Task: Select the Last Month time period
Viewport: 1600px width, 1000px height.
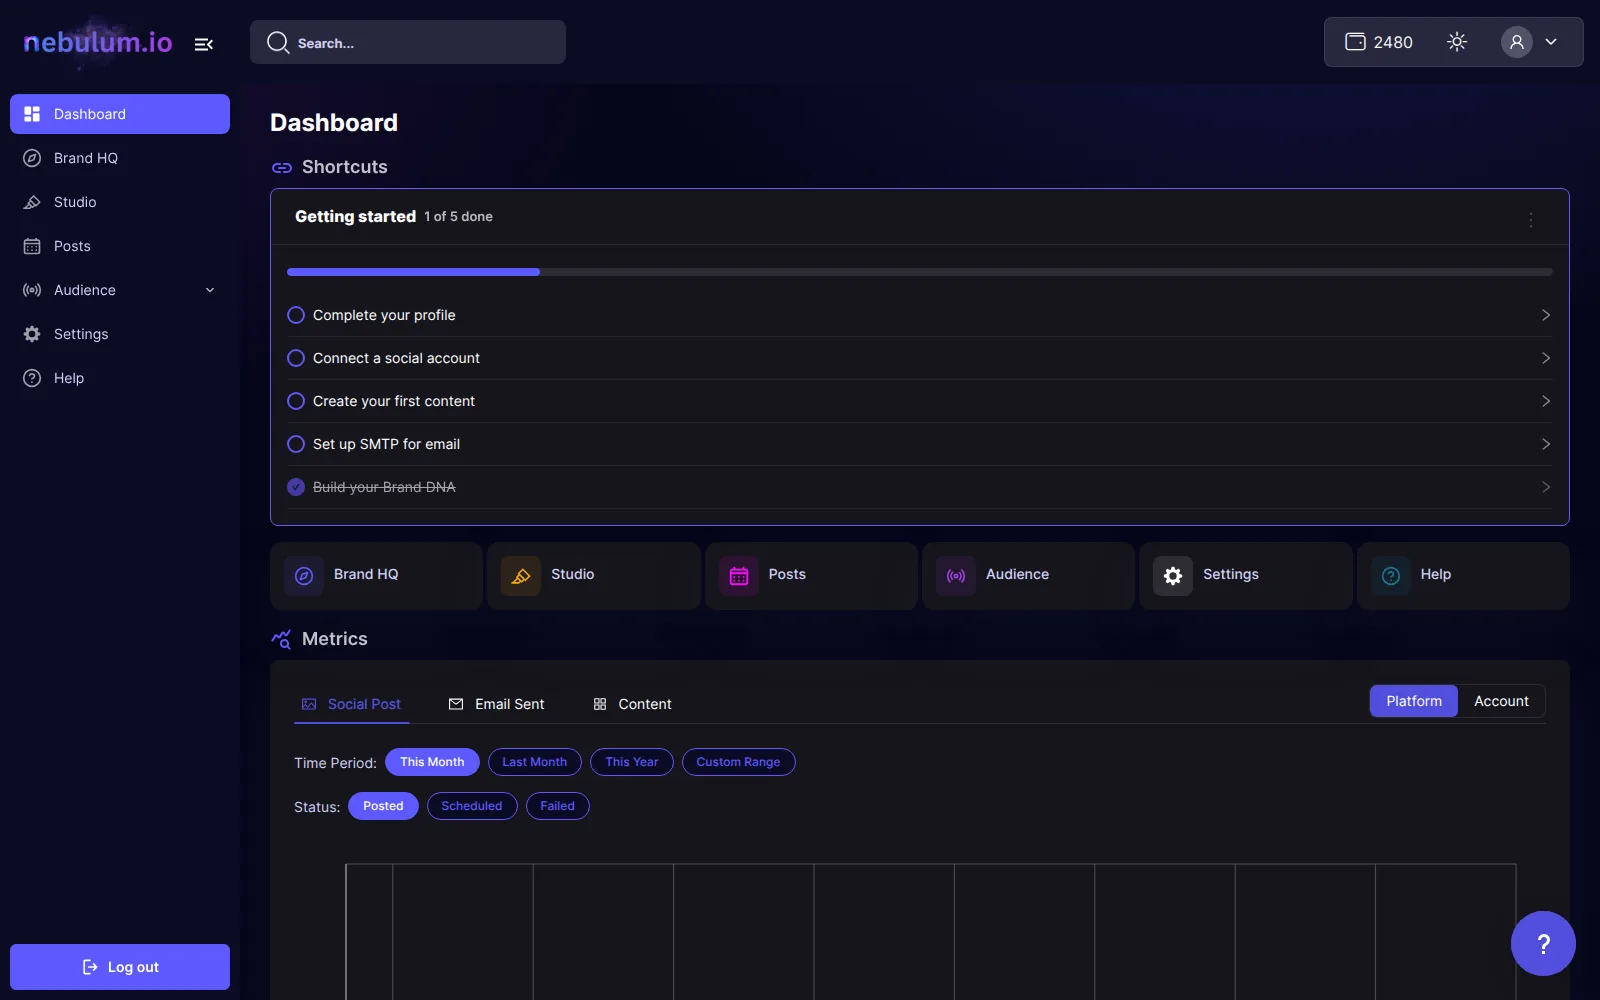Action: pos(534,762)
